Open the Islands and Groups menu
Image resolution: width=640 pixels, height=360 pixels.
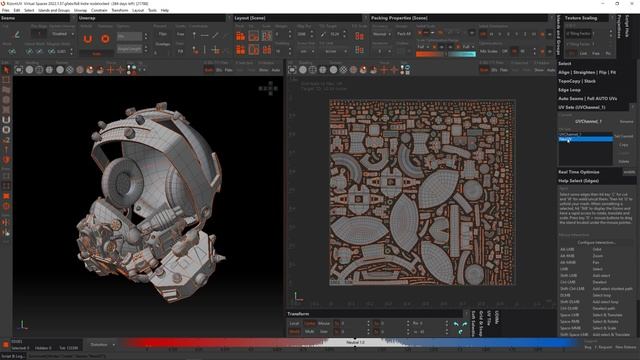pyautogui.click(x=54, y=10)
